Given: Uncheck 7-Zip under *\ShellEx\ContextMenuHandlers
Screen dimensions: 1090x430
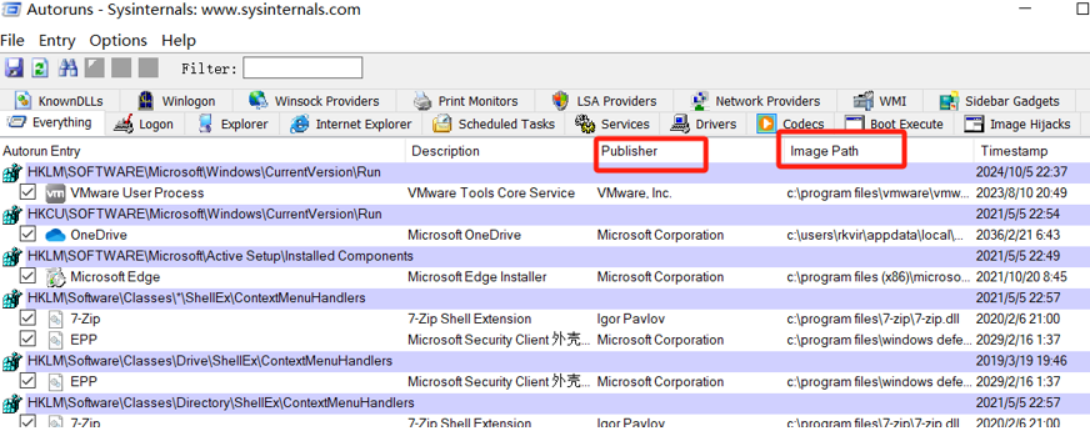Looking at the screenshot, I should point(27,318).
